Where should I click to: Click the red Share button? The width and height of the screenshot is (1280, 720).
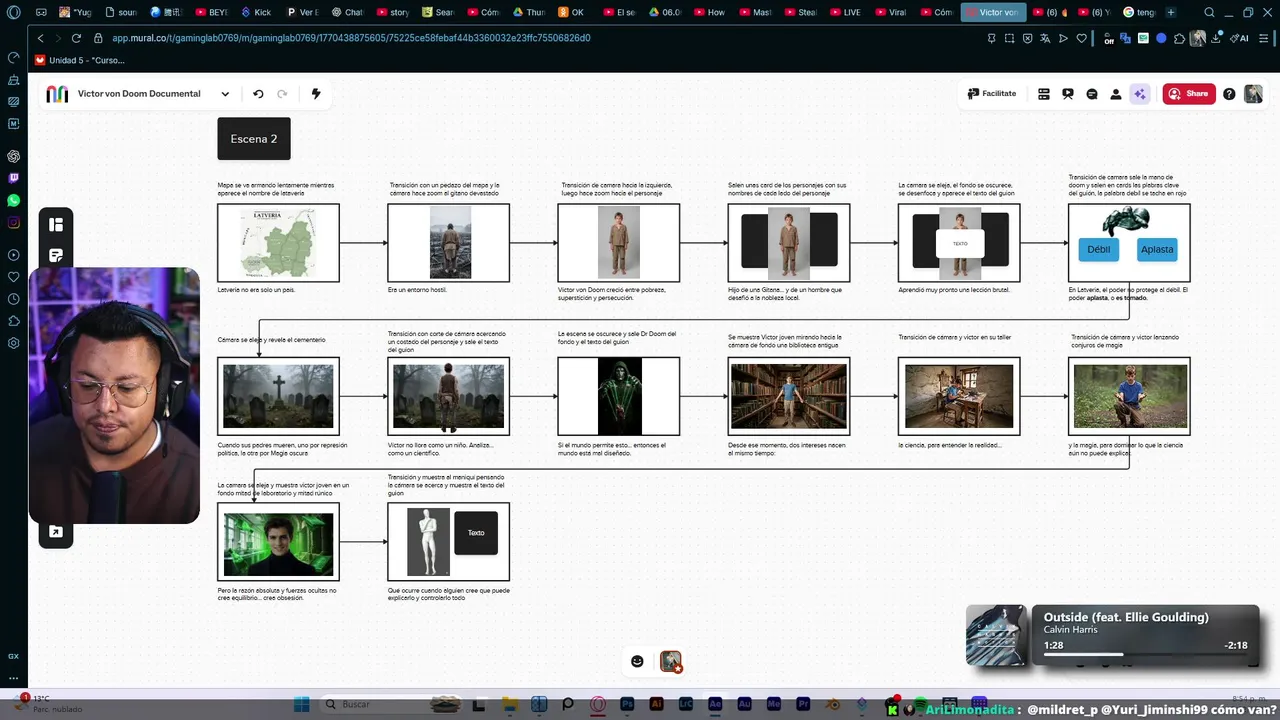pos(1188,94)
